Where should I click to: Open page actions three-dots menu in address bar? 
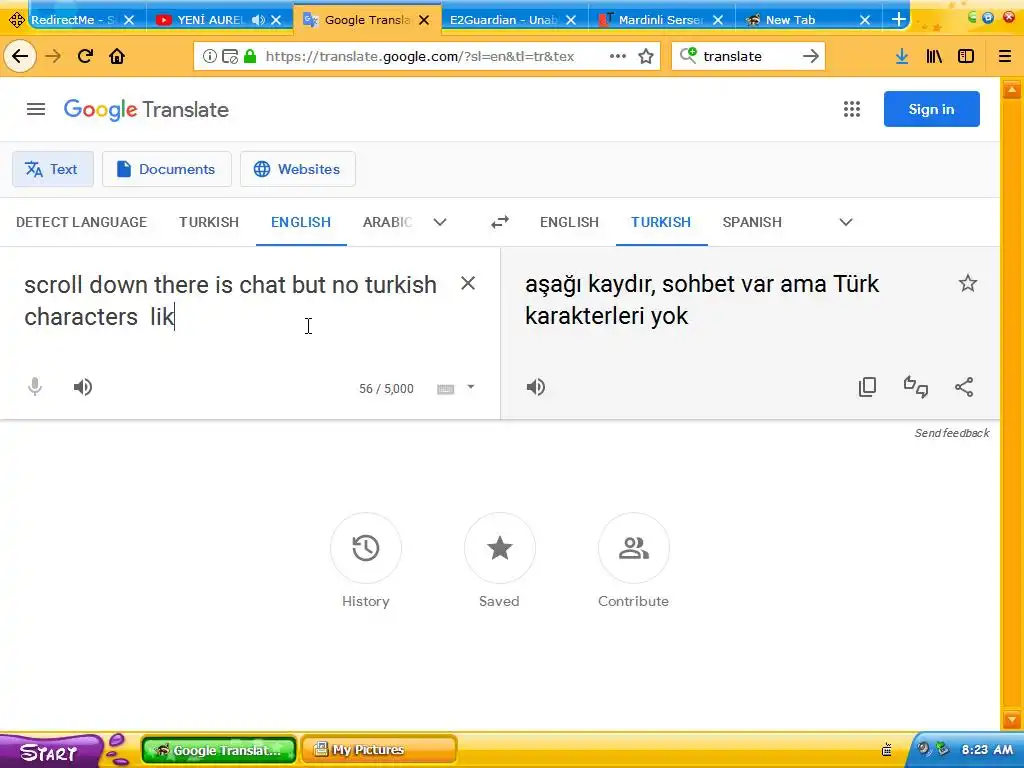coord(617,56)
